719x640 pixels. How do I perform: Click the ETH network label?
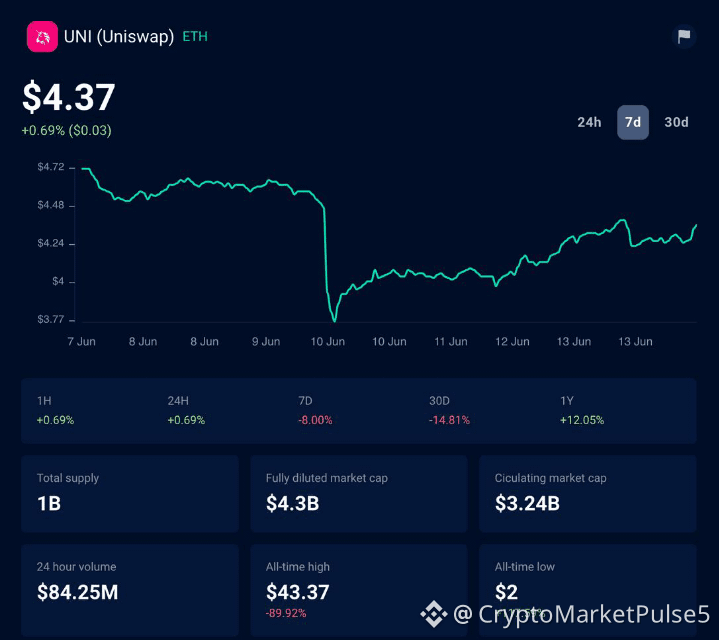pyautogui.click(x=195, y=37)
